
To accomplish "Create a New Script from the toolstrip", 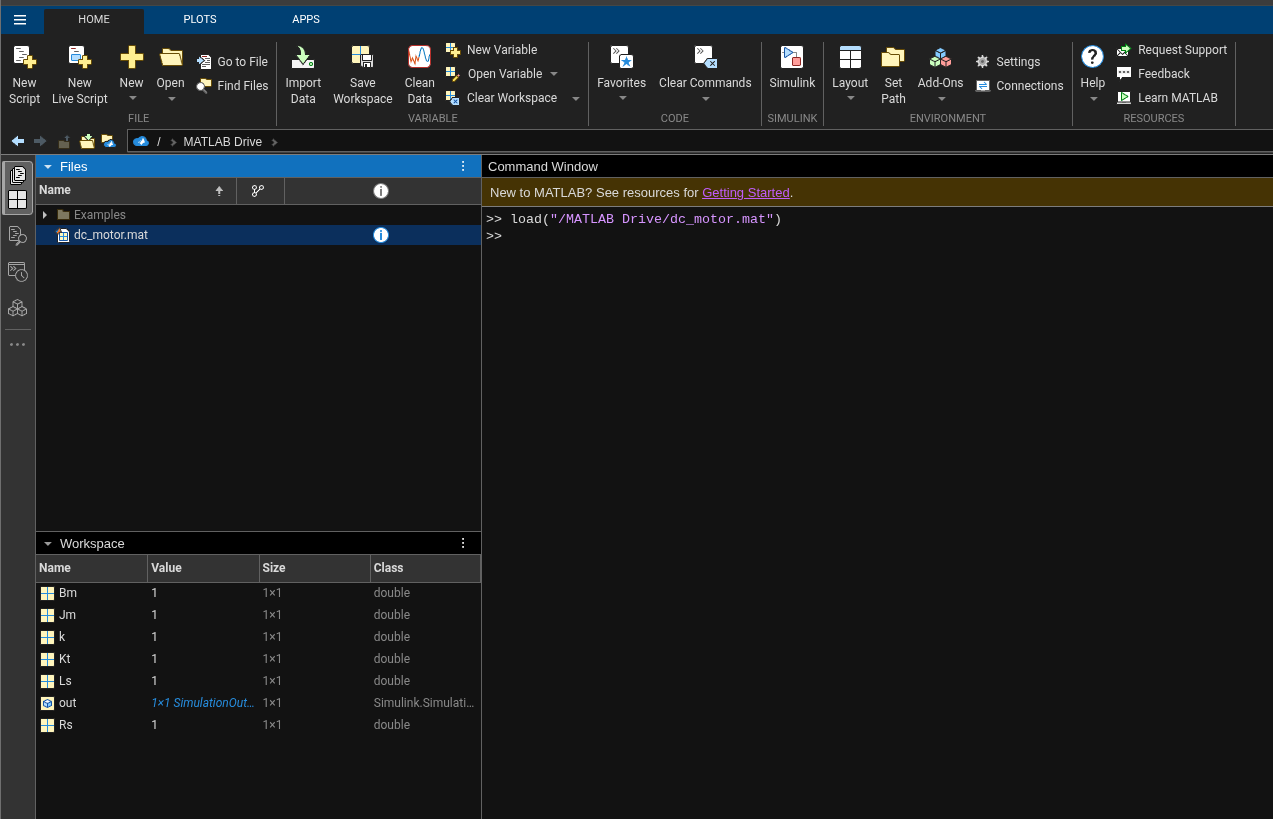I will click(24, 75).
